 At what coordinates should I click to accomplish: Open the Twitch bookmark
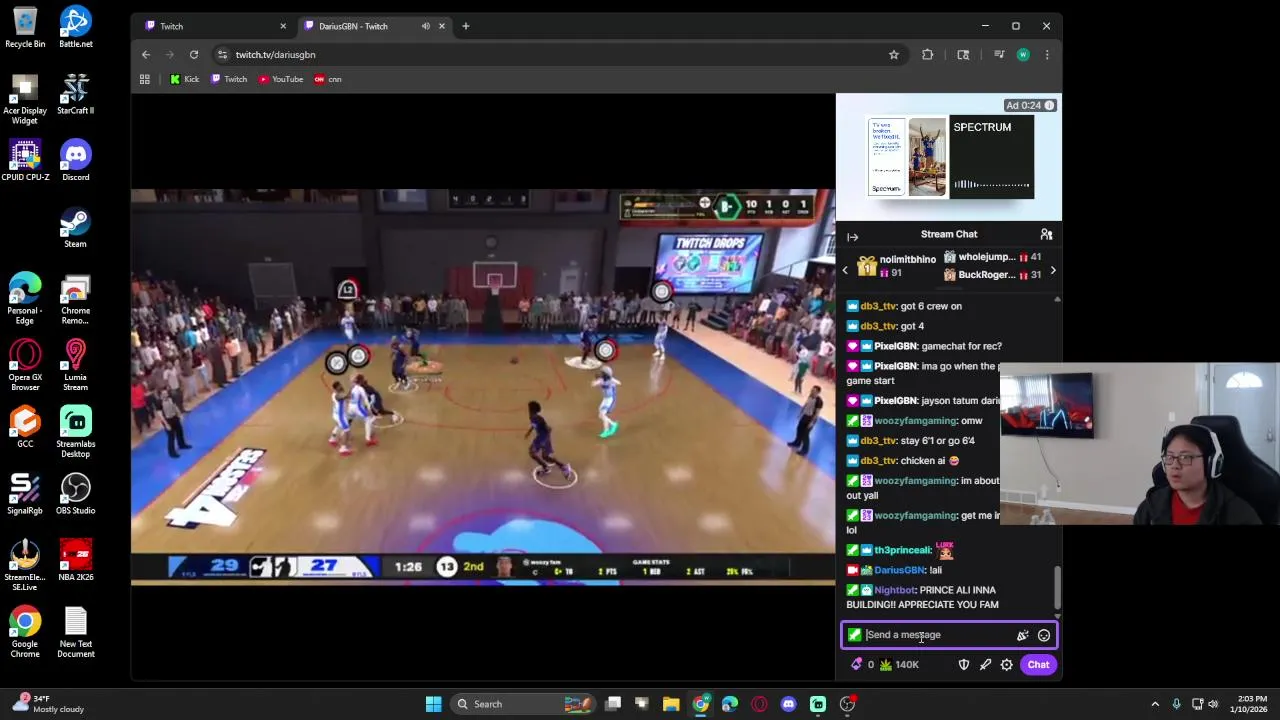click(229, 79)
